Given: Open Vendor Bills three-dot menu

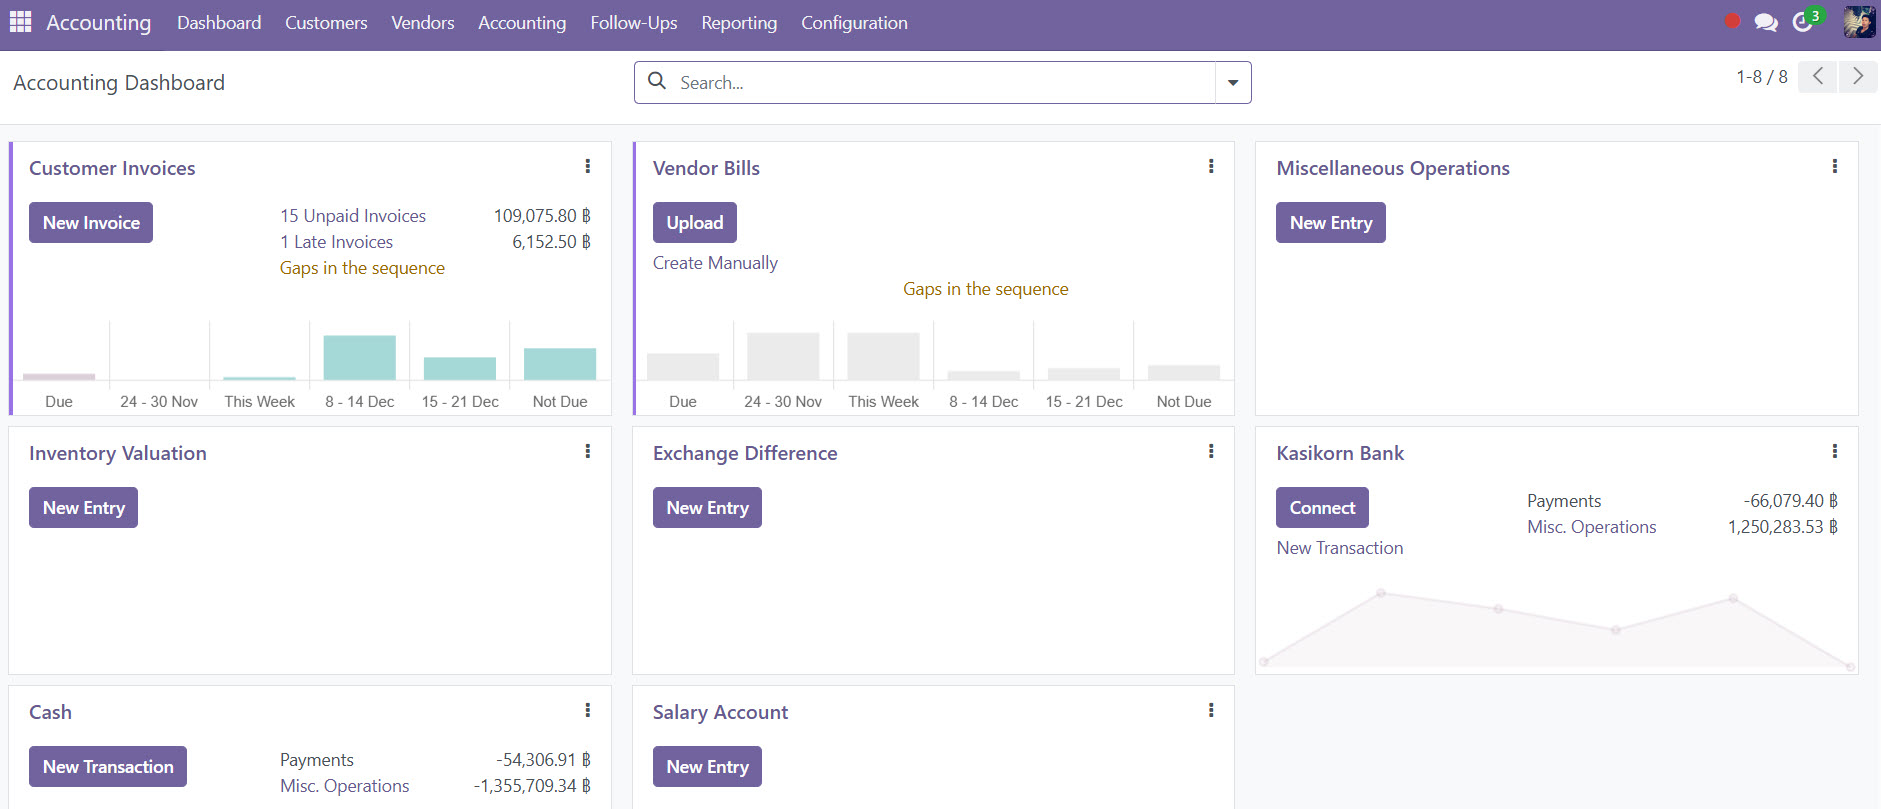Looking at the screenshot, I should (x=1211, y=166).
